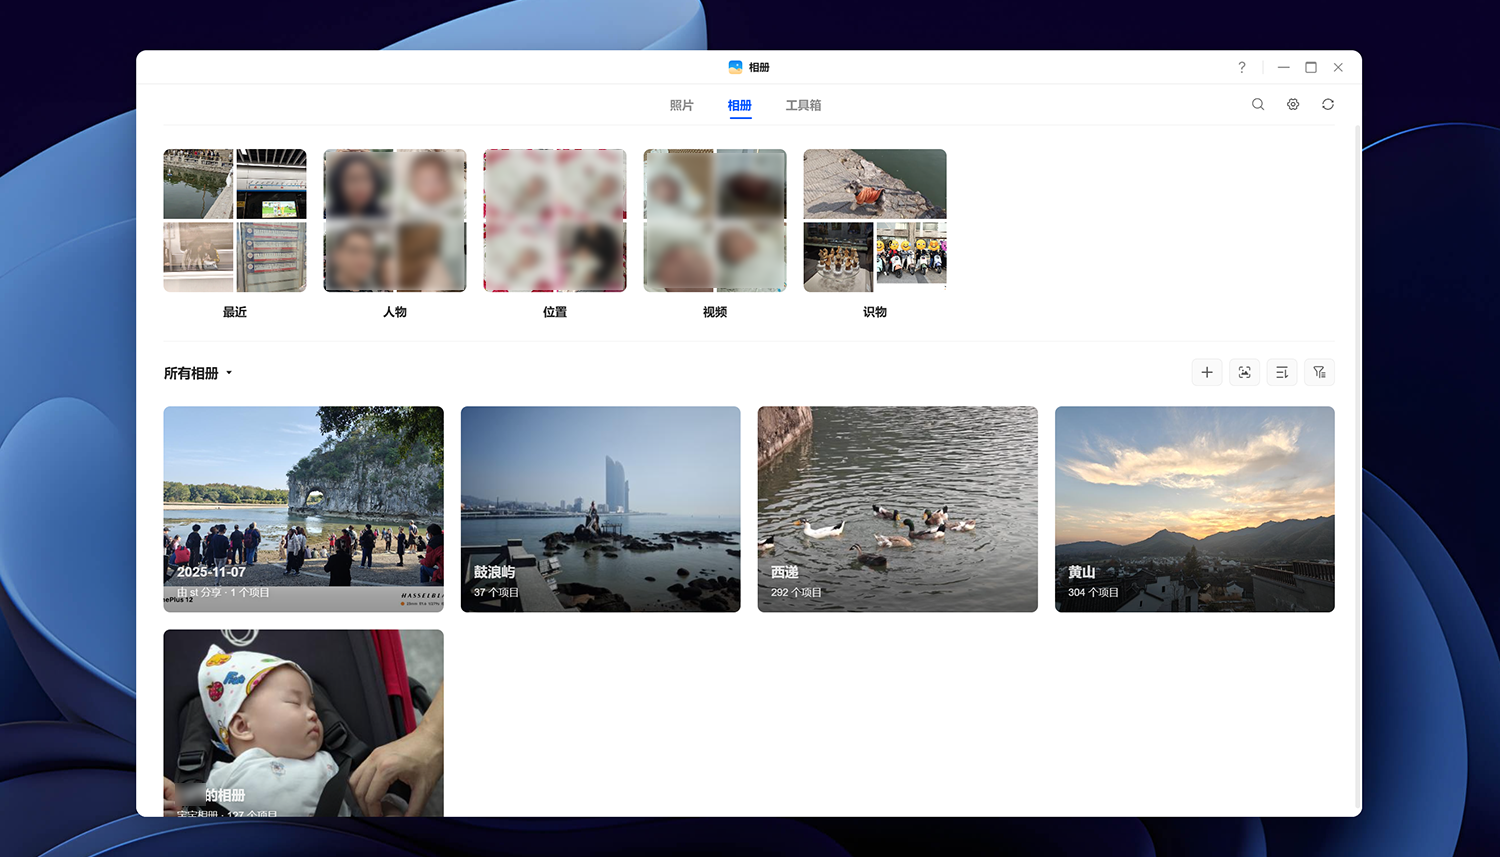Click the refresh sync icon
Viewport: 1500px width, 857px height.
(x=1328, y=105)
